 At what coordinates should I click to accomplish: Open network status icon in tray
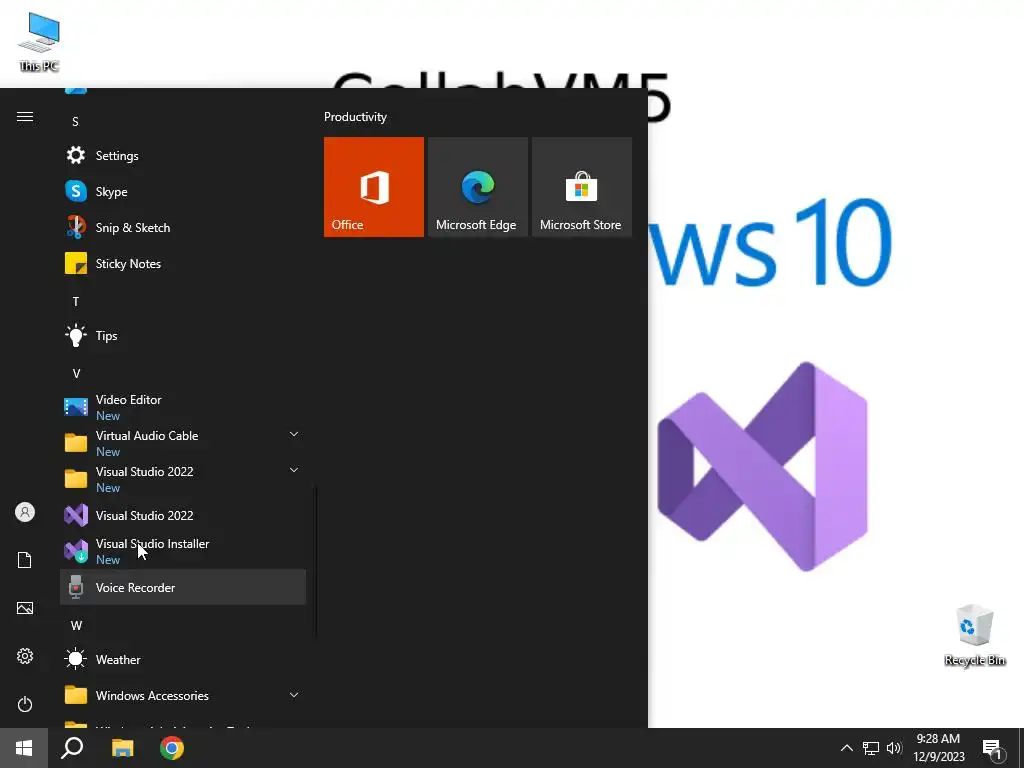[871, 748]
